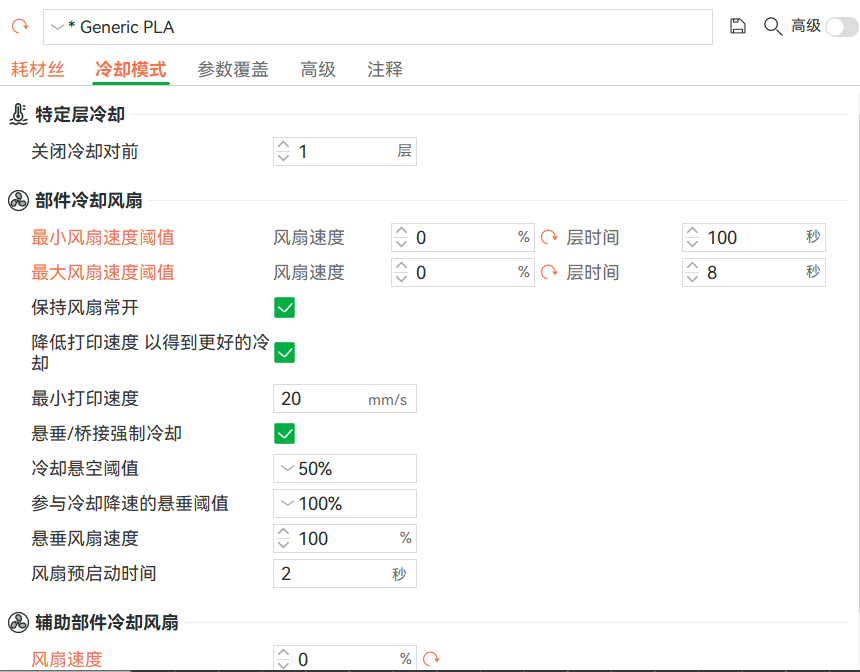Increase 悬垂风扇速度 percent
This screenshot has width=860, height=672.
pyautogui.click(x=283, y=532)
